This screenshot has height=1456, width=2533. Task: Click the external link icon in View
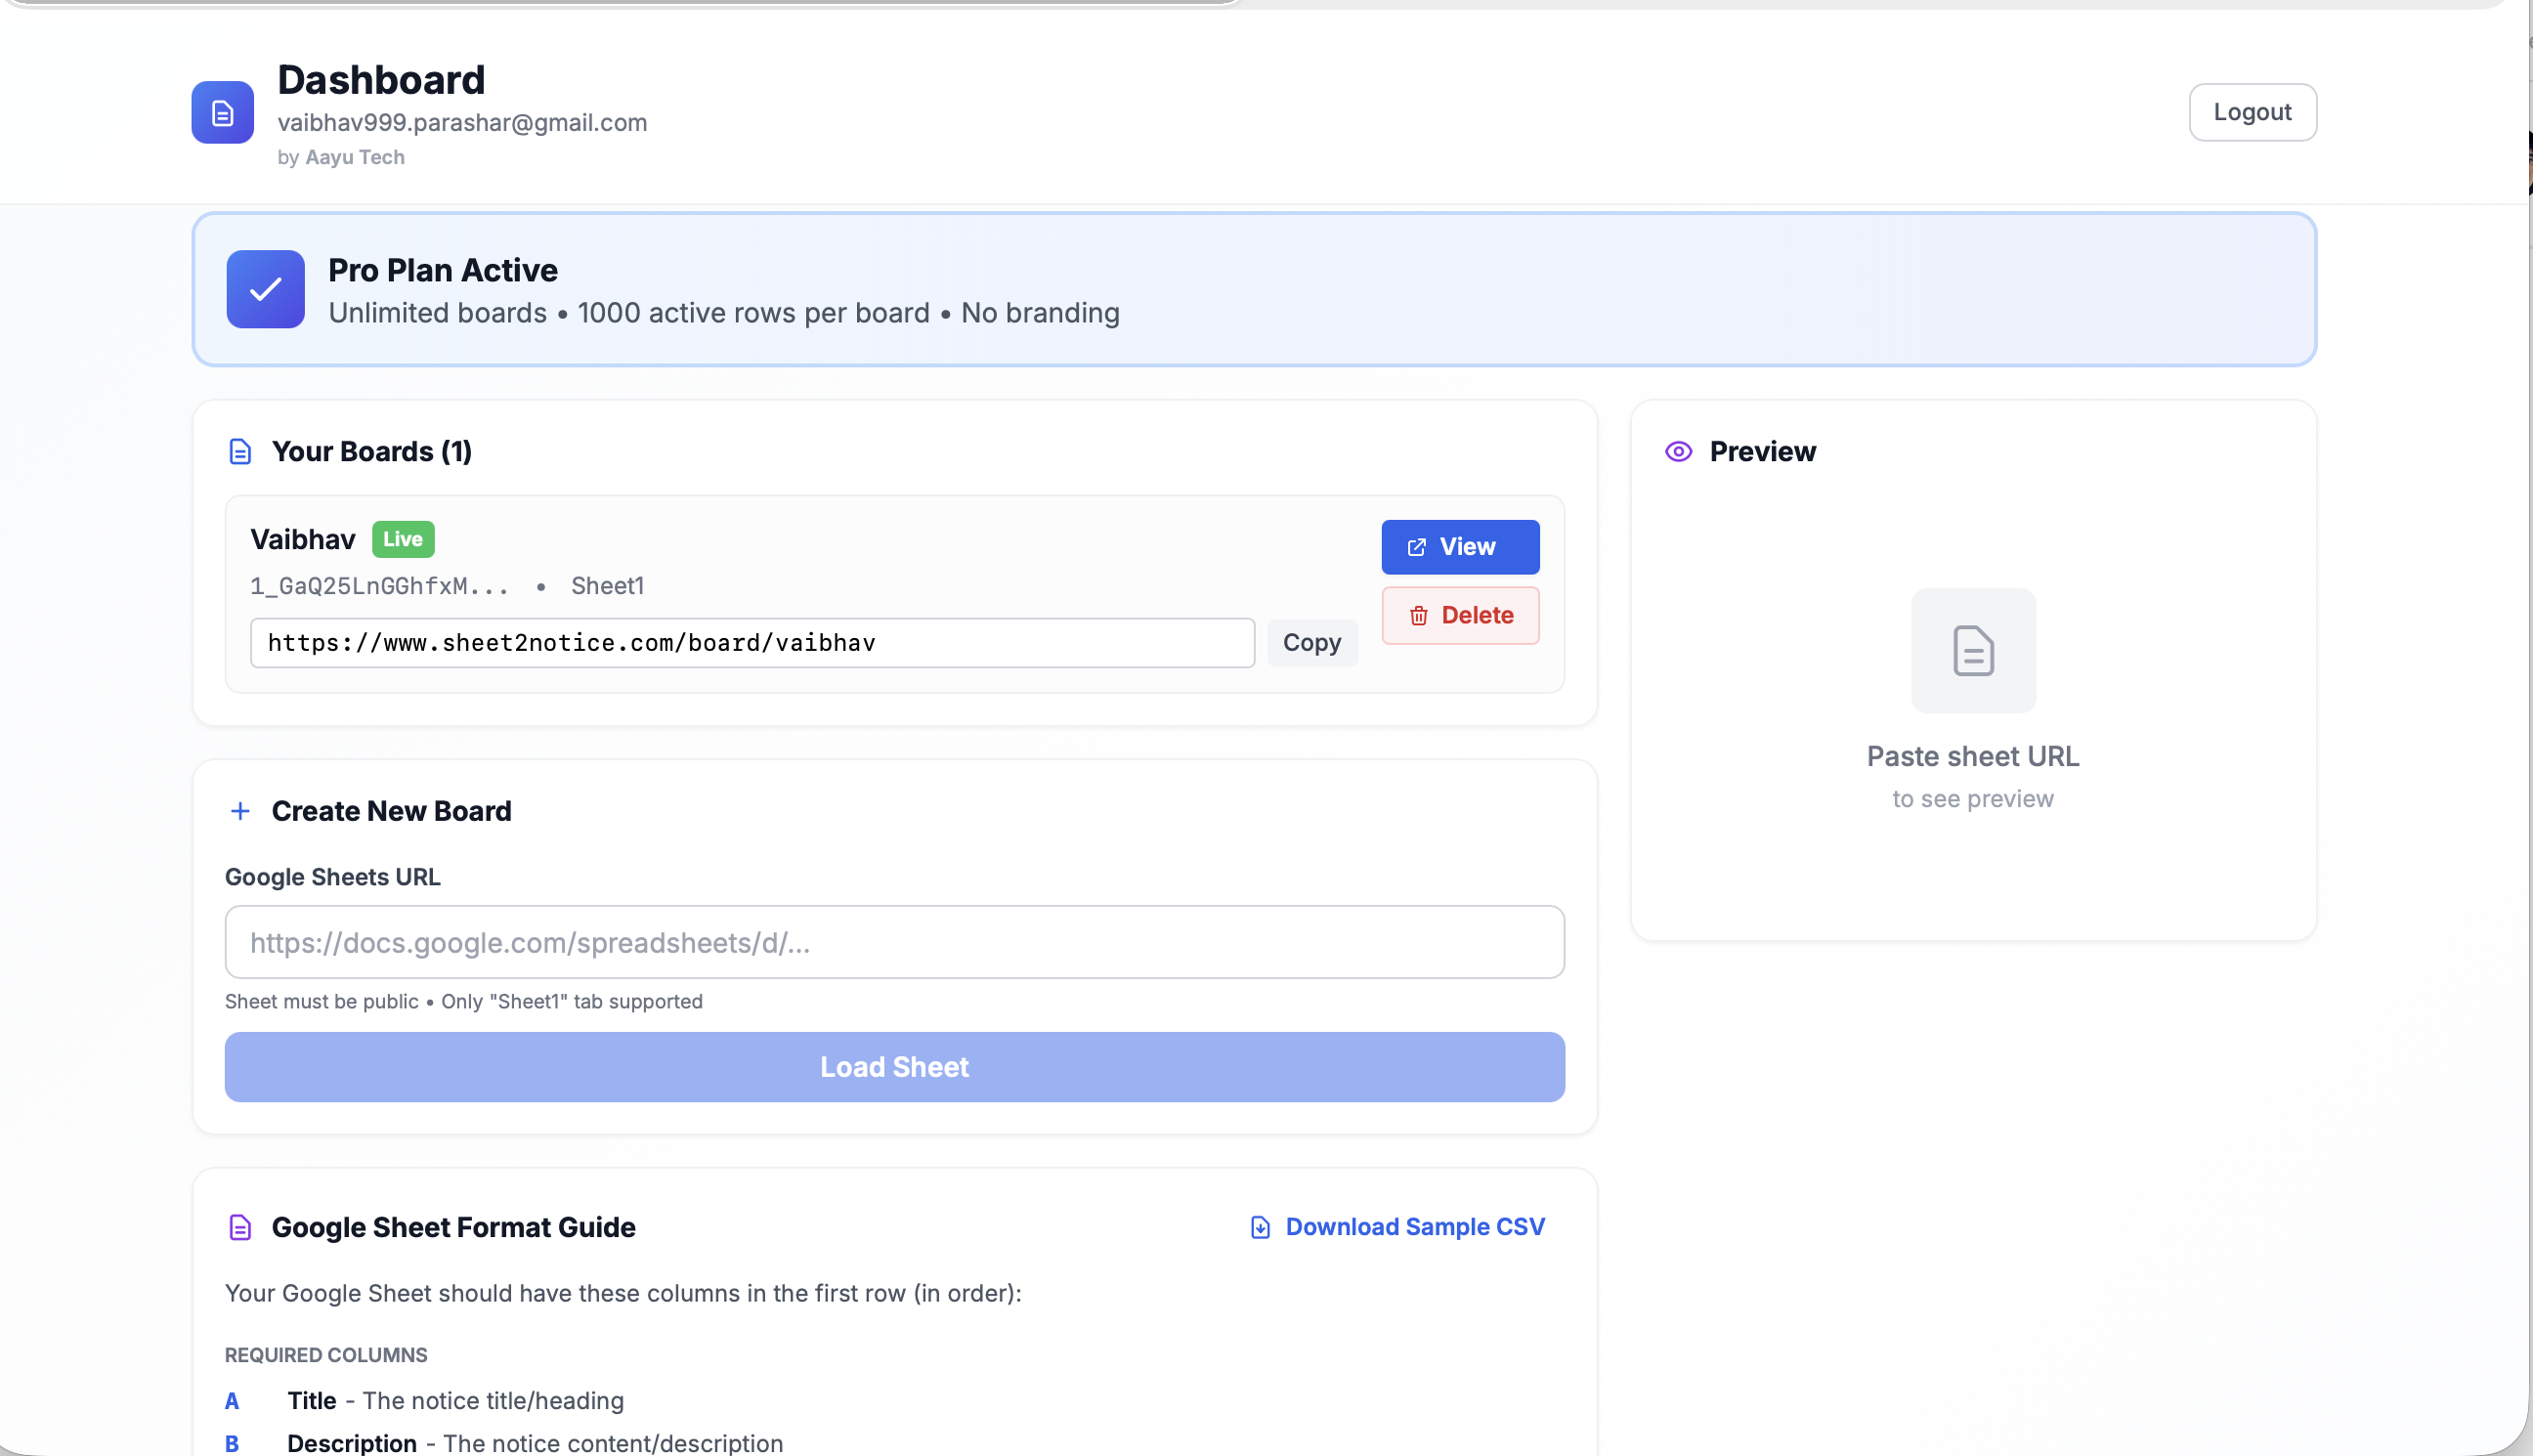click(x=1416, y=547)
